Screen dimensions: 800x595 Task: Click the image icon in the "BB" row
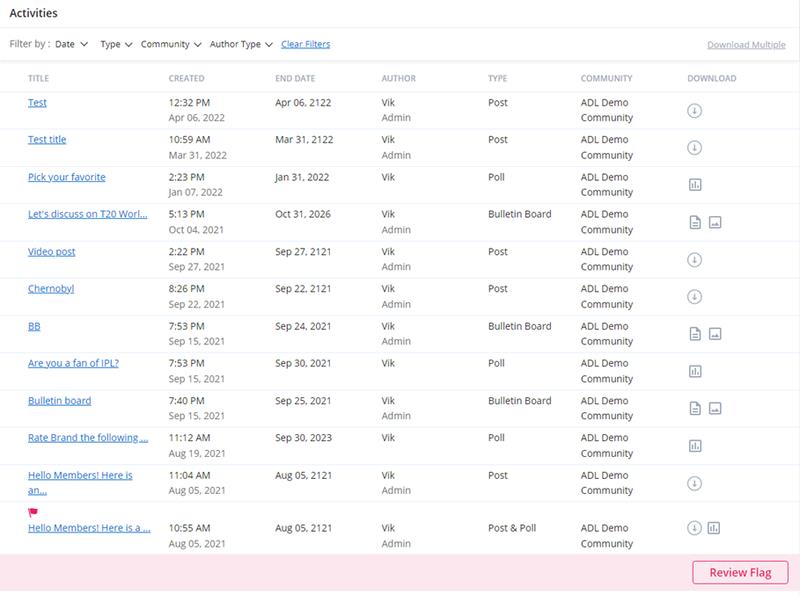715,334
